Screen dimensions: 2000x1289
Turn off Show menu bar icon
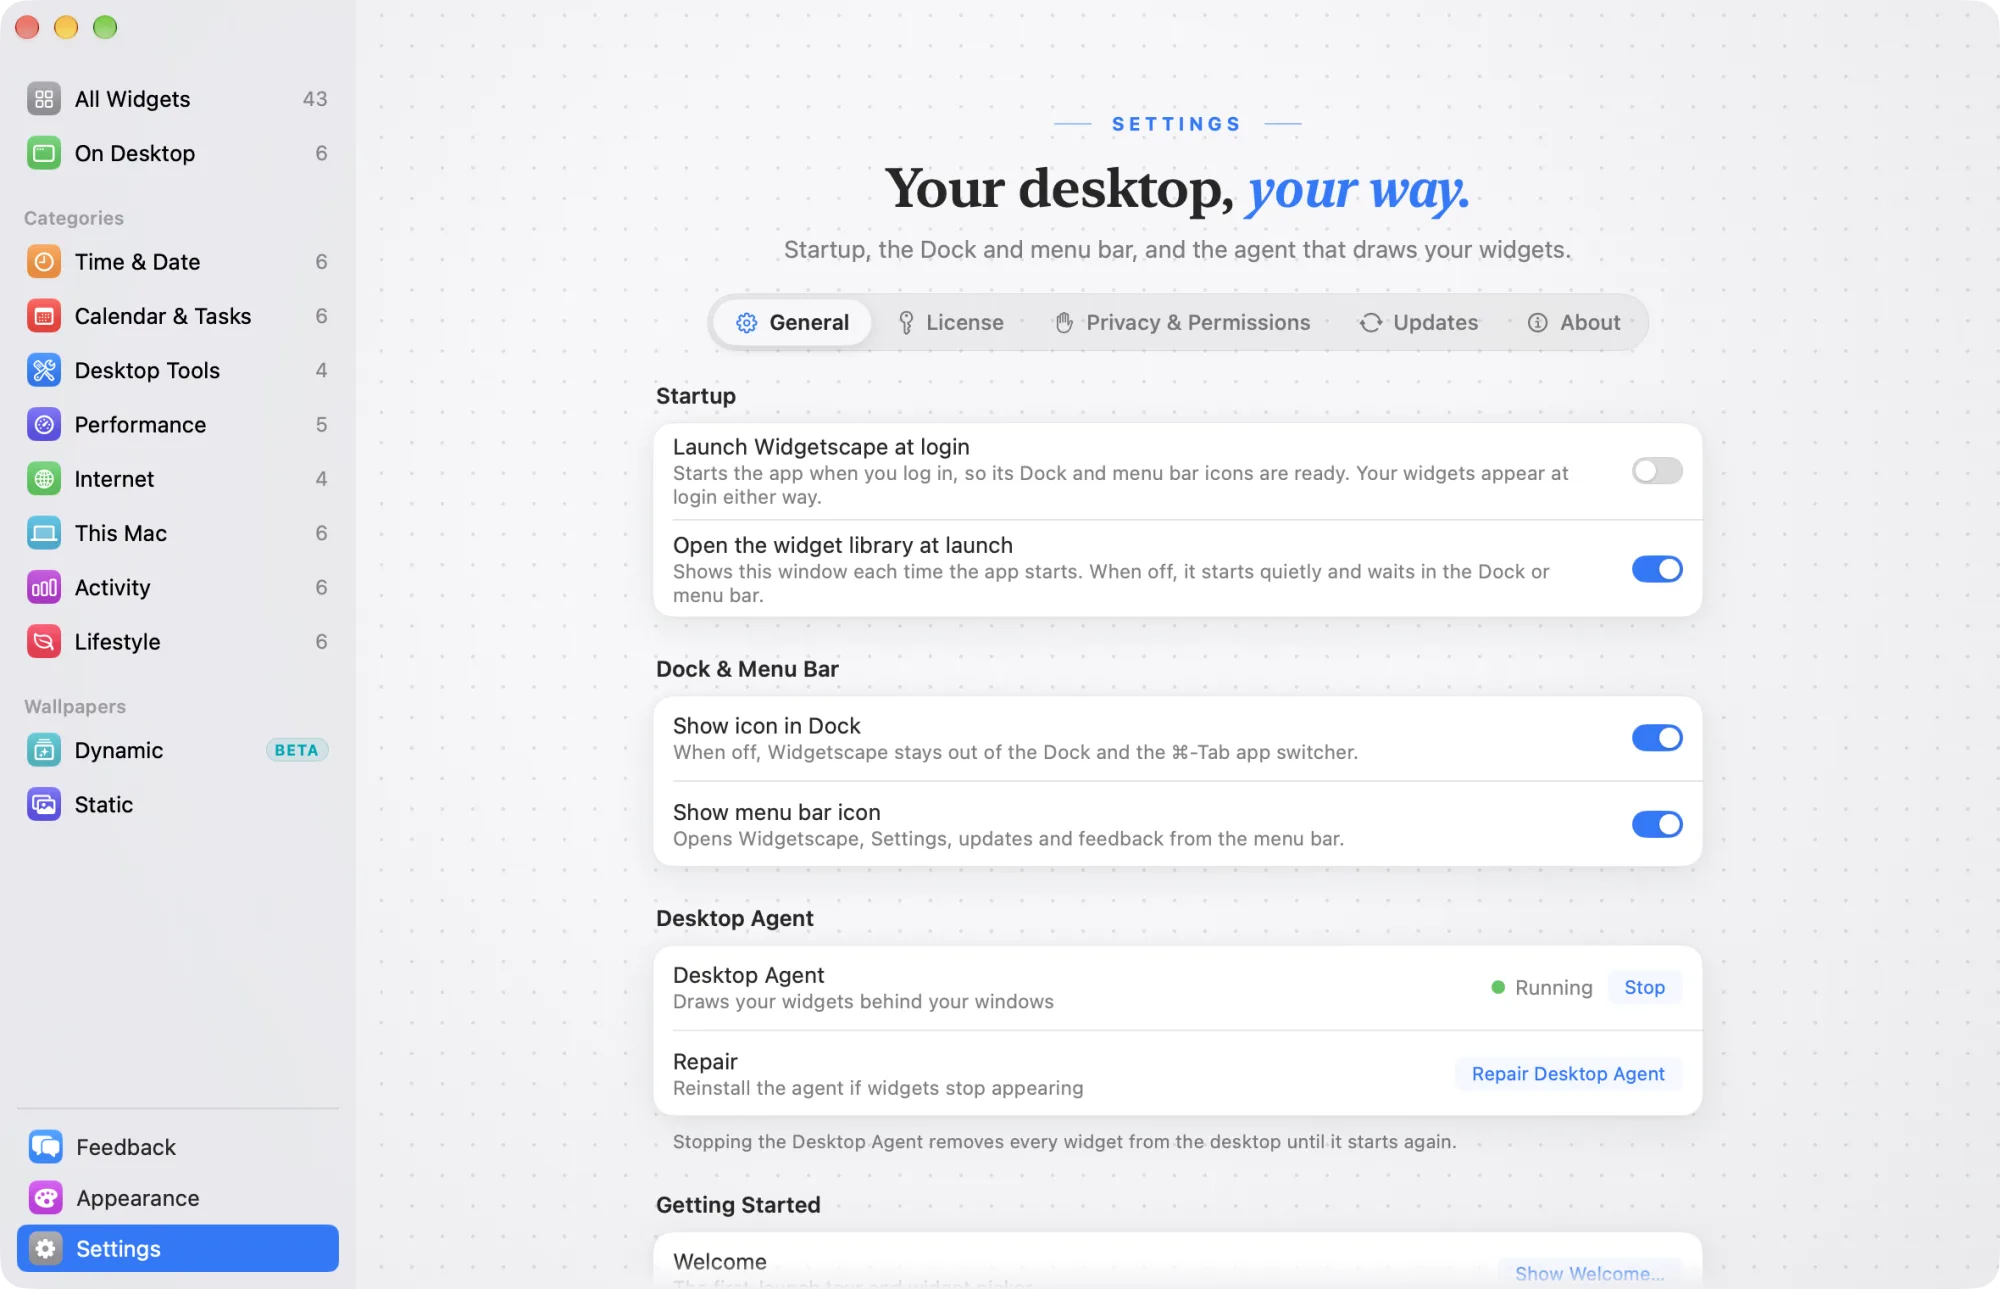tap(1657, 824)
